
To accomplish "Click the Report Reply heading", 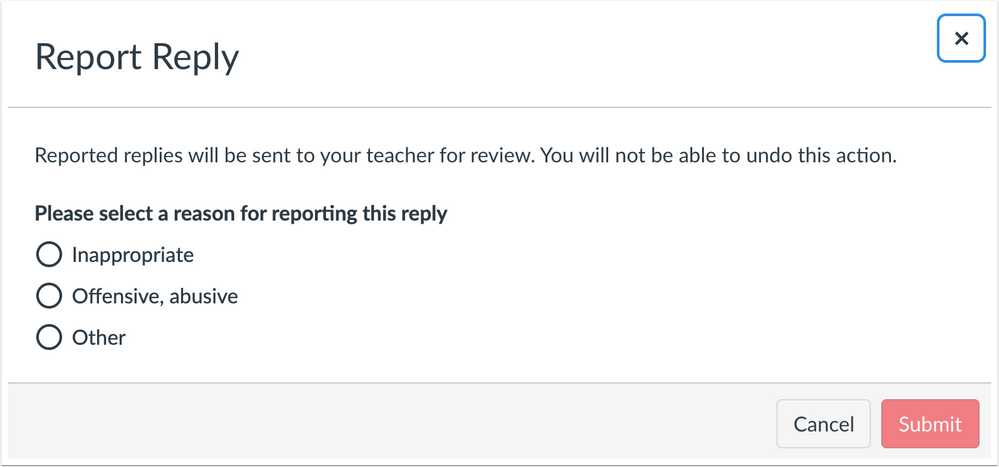I will pyautogui.click(x=137, y=57).
